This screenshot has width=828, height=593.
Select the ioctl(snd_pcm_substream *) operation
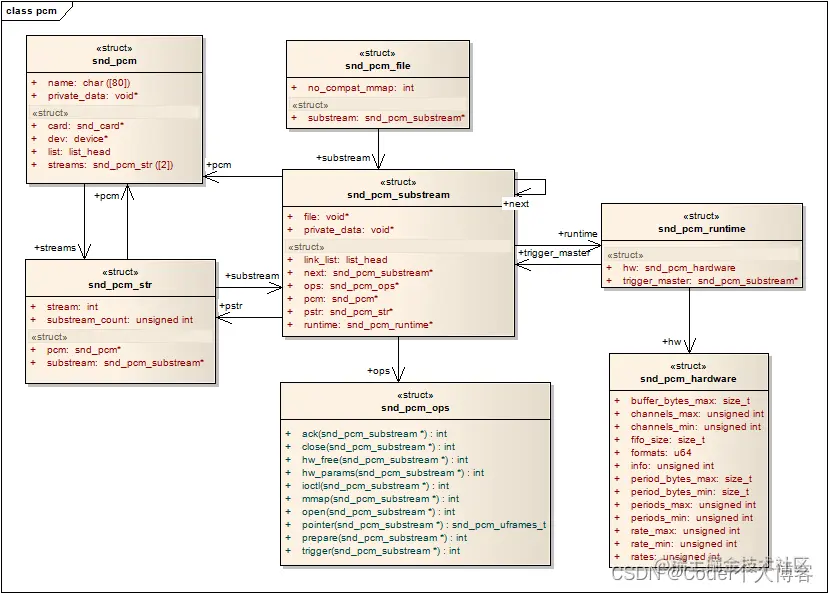375,486
